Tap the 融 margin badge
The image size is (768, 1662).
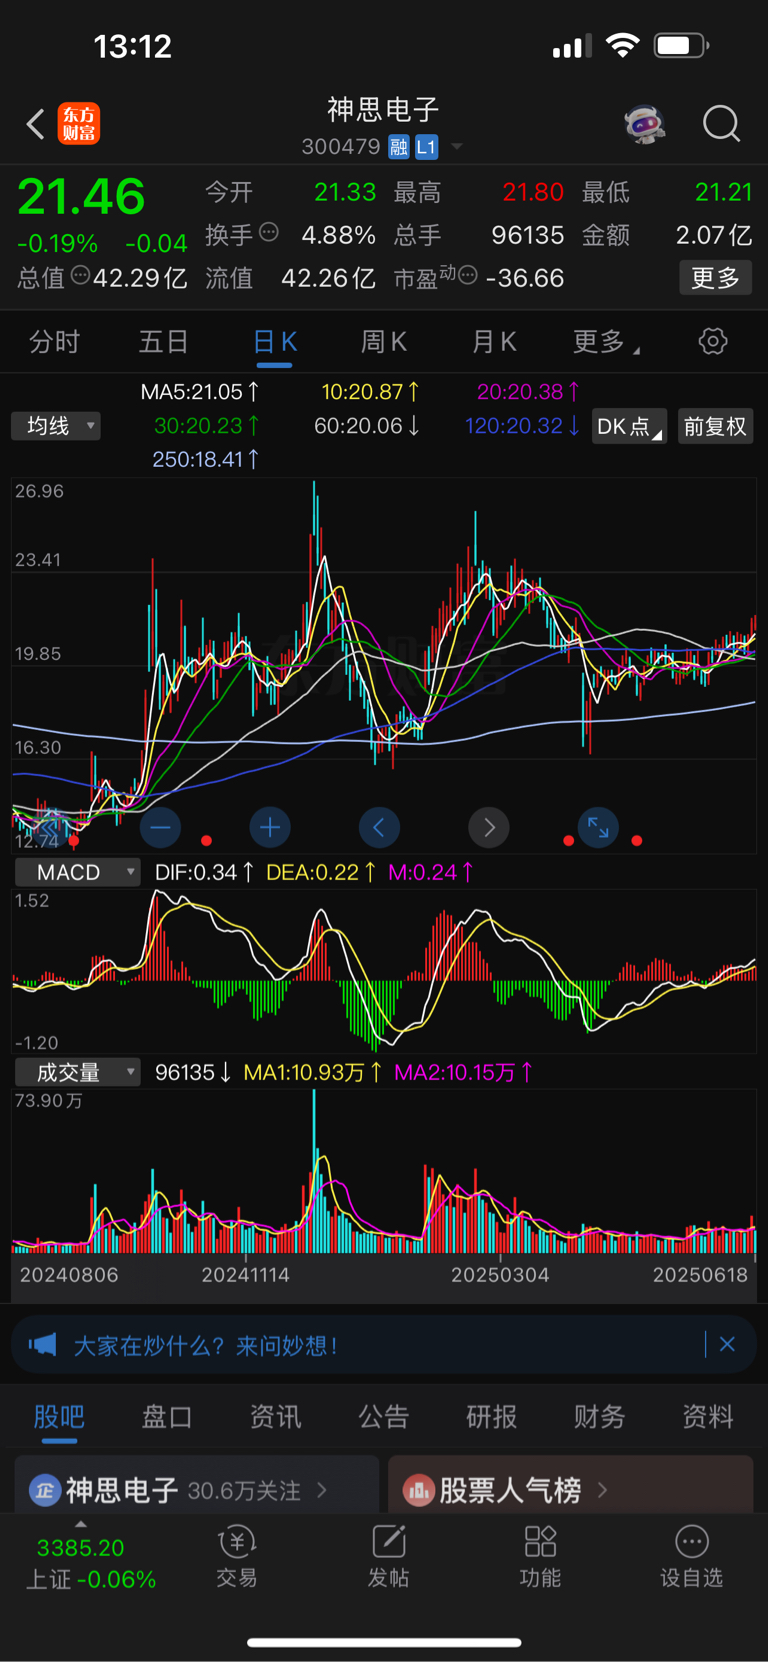click(399, 147)
